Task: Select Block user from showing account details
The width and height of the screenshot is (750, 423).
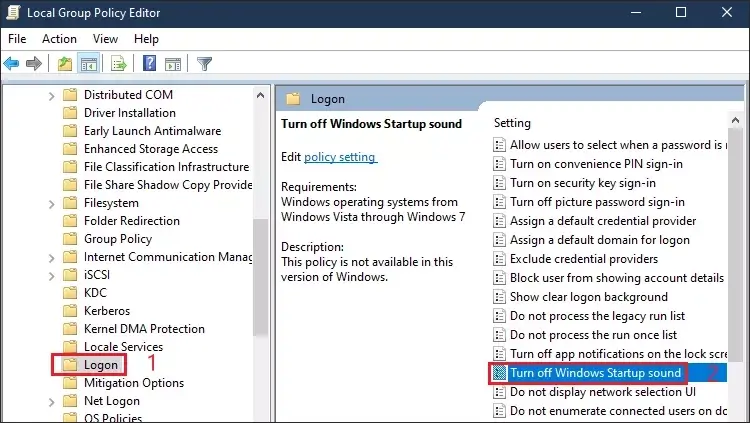Action: (617, 278)
